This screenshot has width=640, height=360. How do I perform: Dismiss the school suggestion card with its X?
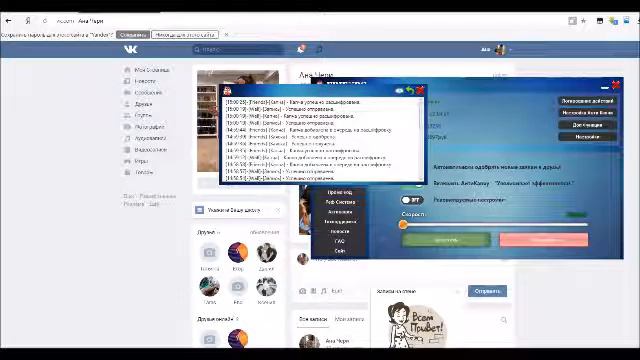278,210
